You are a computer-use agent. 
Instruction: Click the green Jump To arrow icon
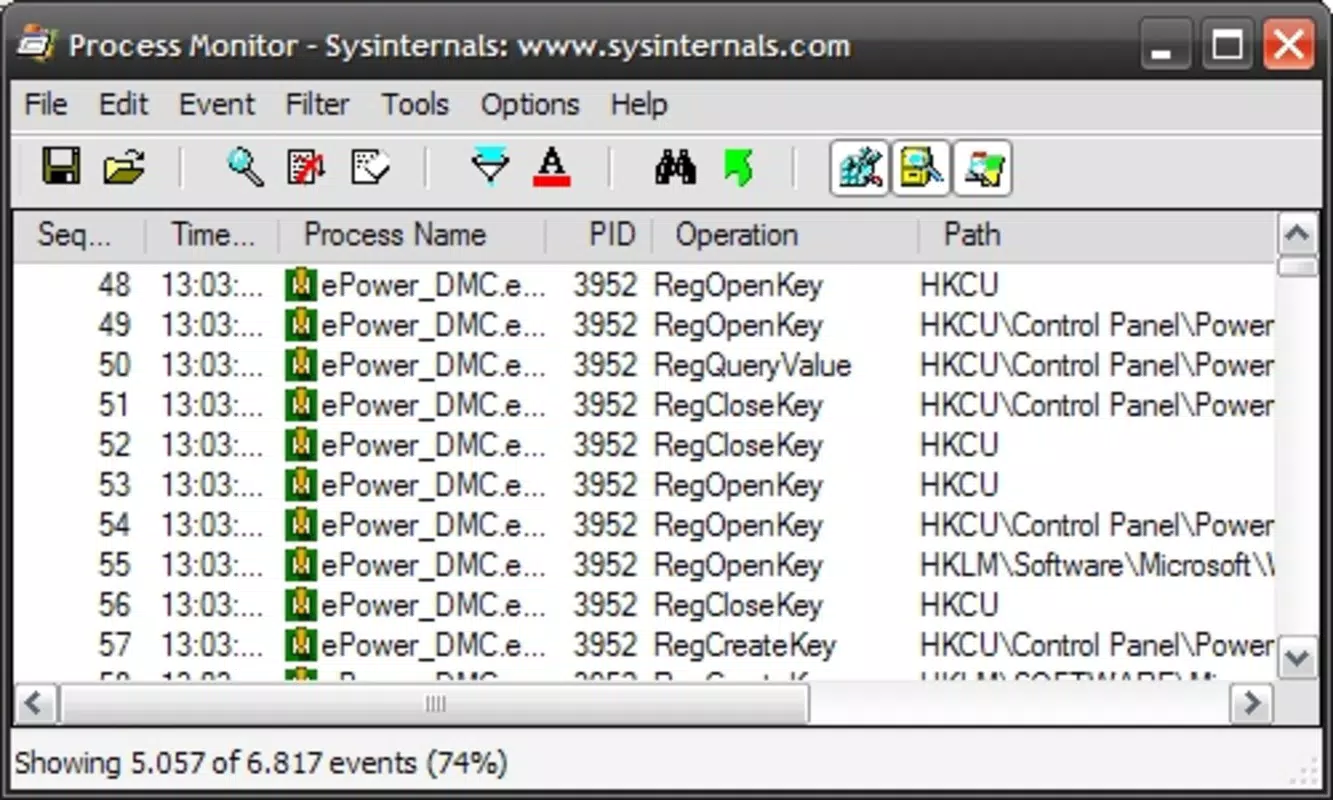[738, 166]
